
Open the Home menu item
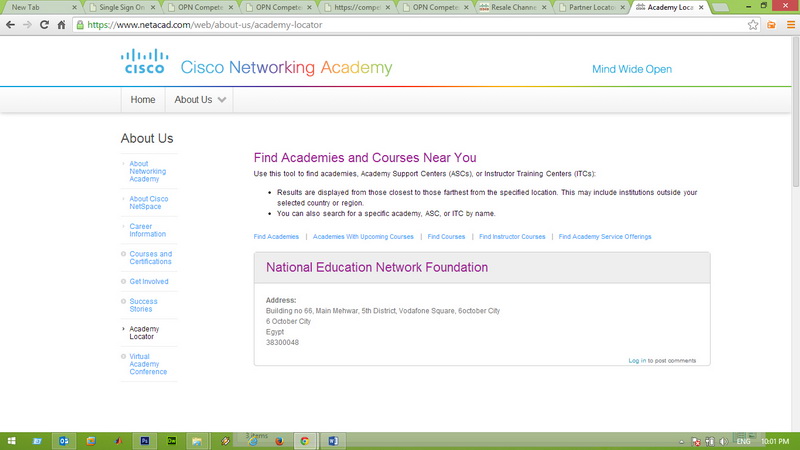click(143, 100)
